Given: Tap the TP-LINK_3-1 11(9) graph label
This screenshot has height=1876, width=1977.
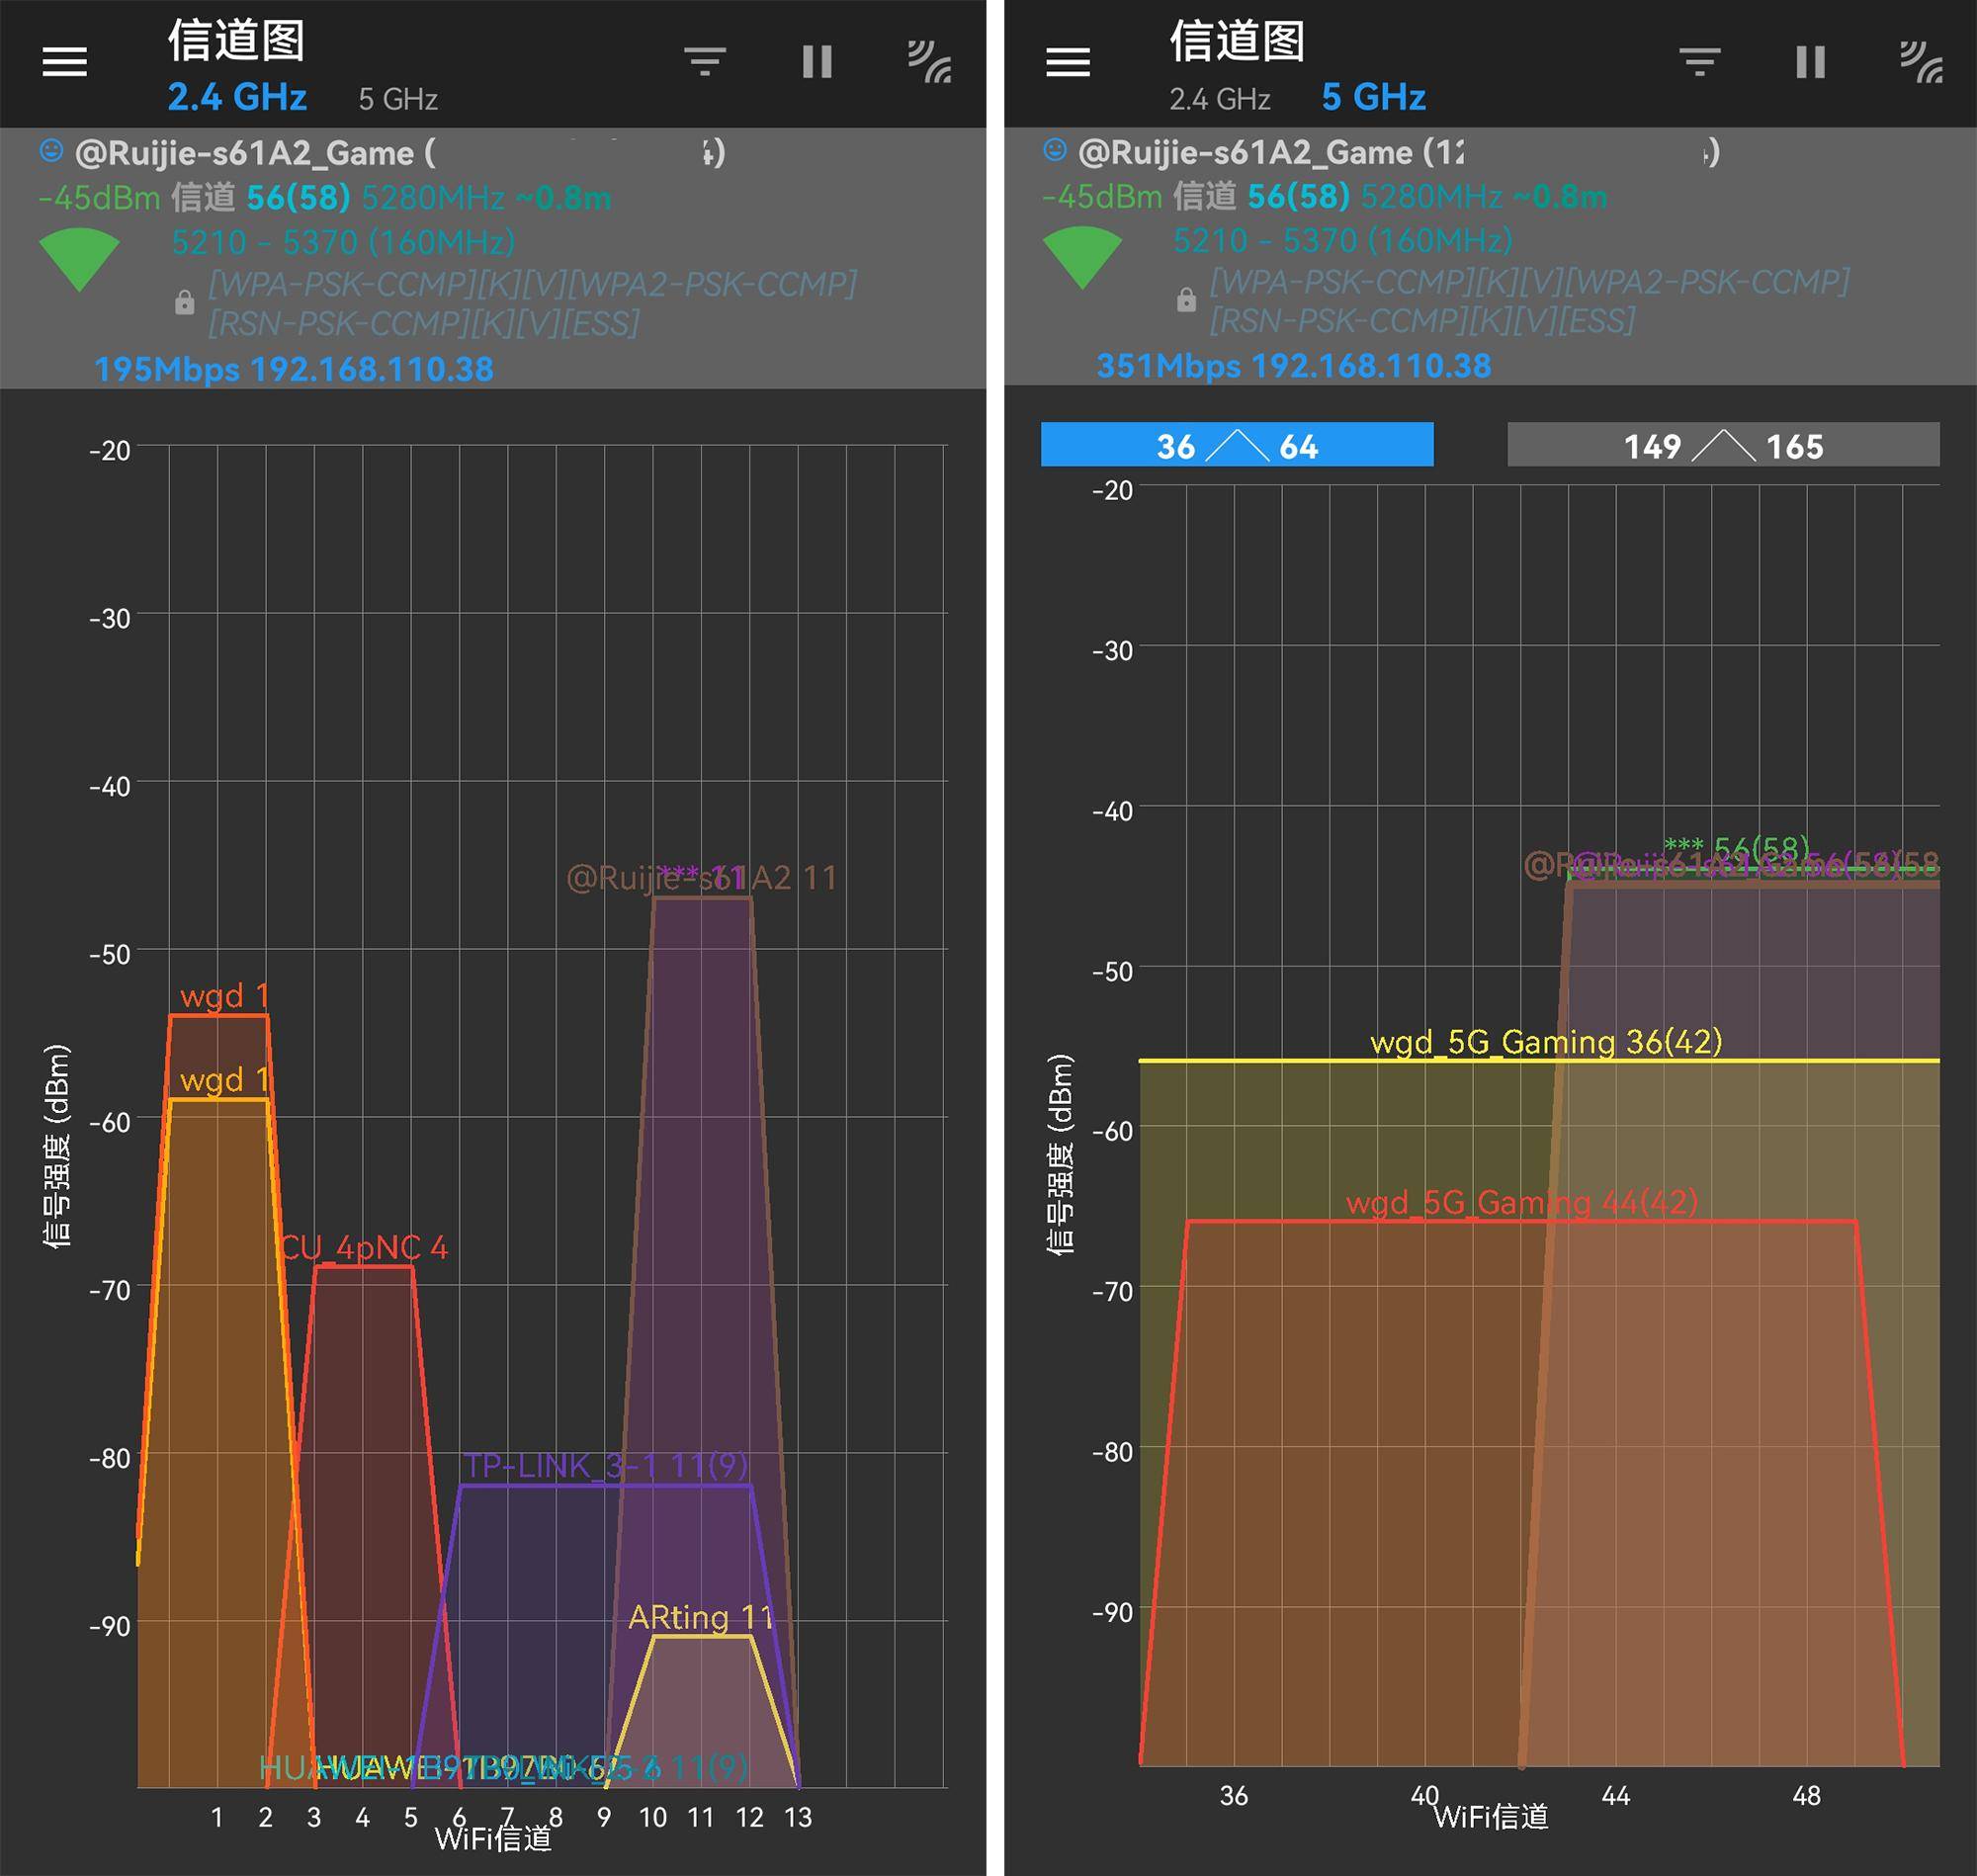Looking at the screenshot, I should (606, 1466).
